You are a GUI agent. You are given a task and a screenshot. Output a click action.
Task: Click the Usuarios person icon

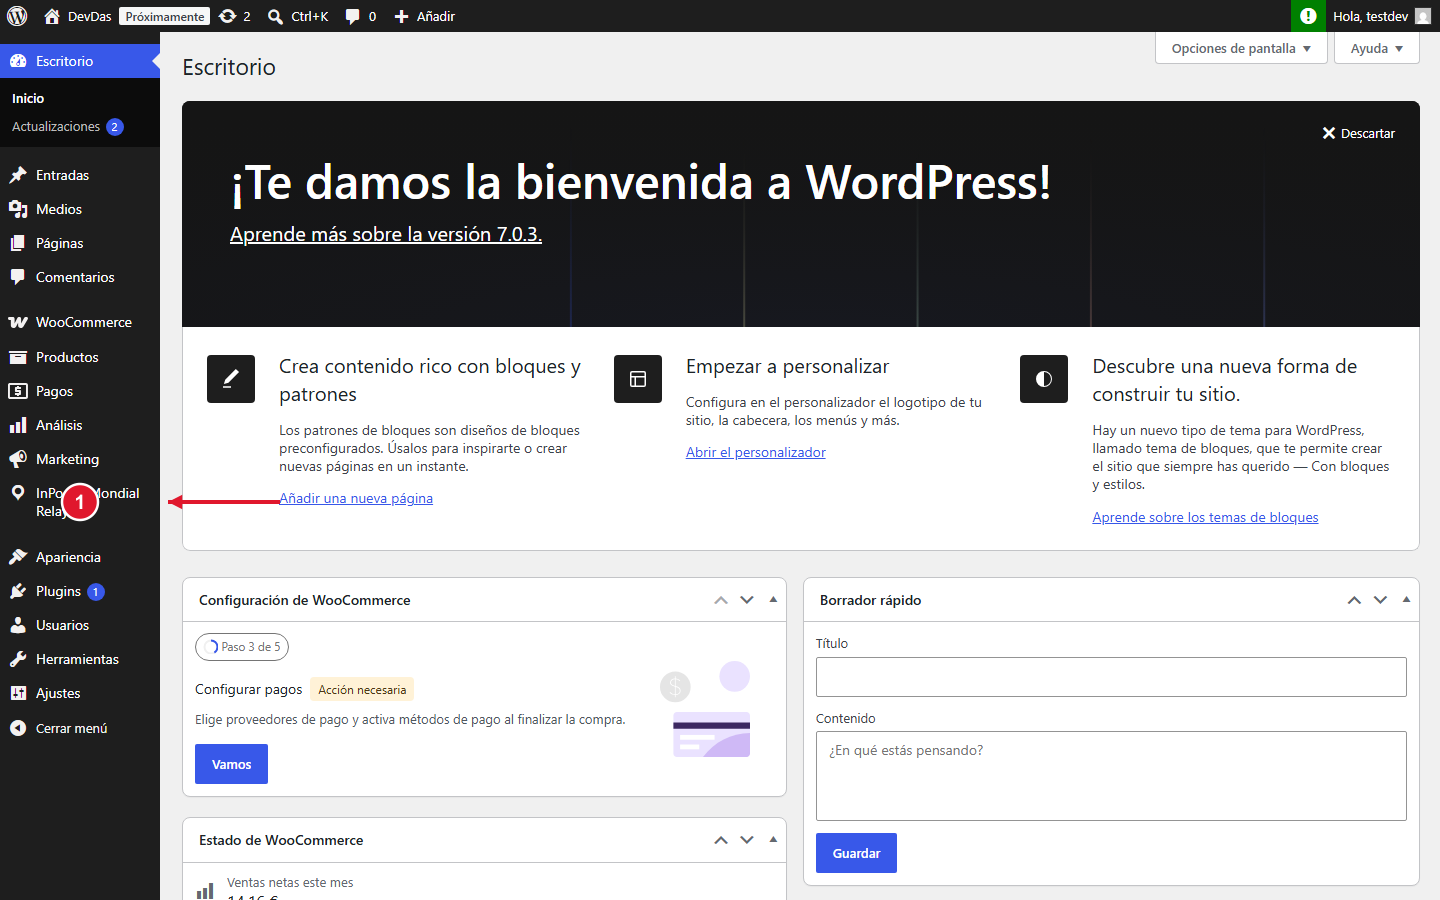click(x=18, y=625)
